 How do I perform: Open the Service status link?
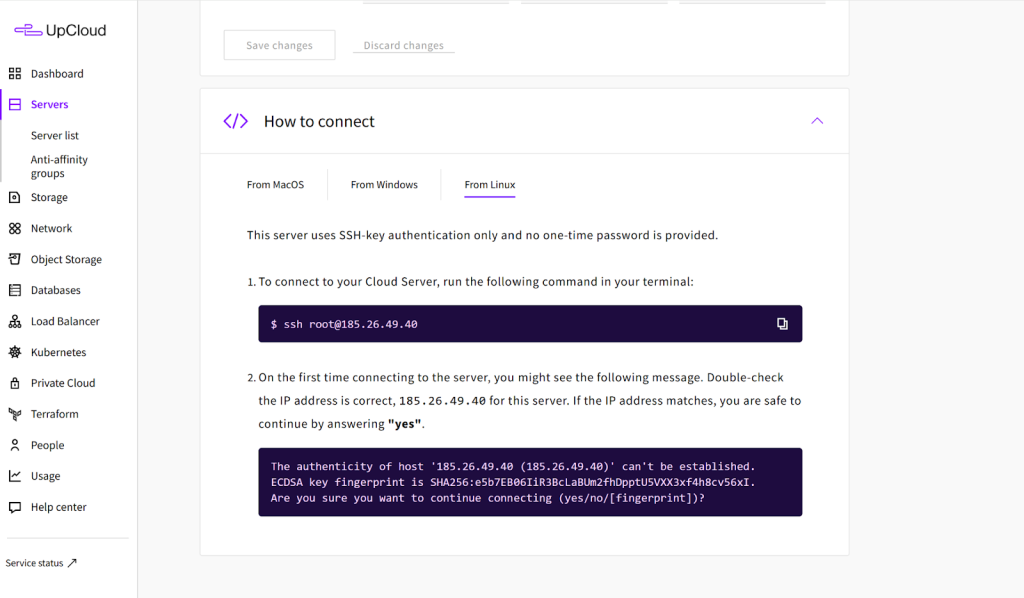(41, 563)
